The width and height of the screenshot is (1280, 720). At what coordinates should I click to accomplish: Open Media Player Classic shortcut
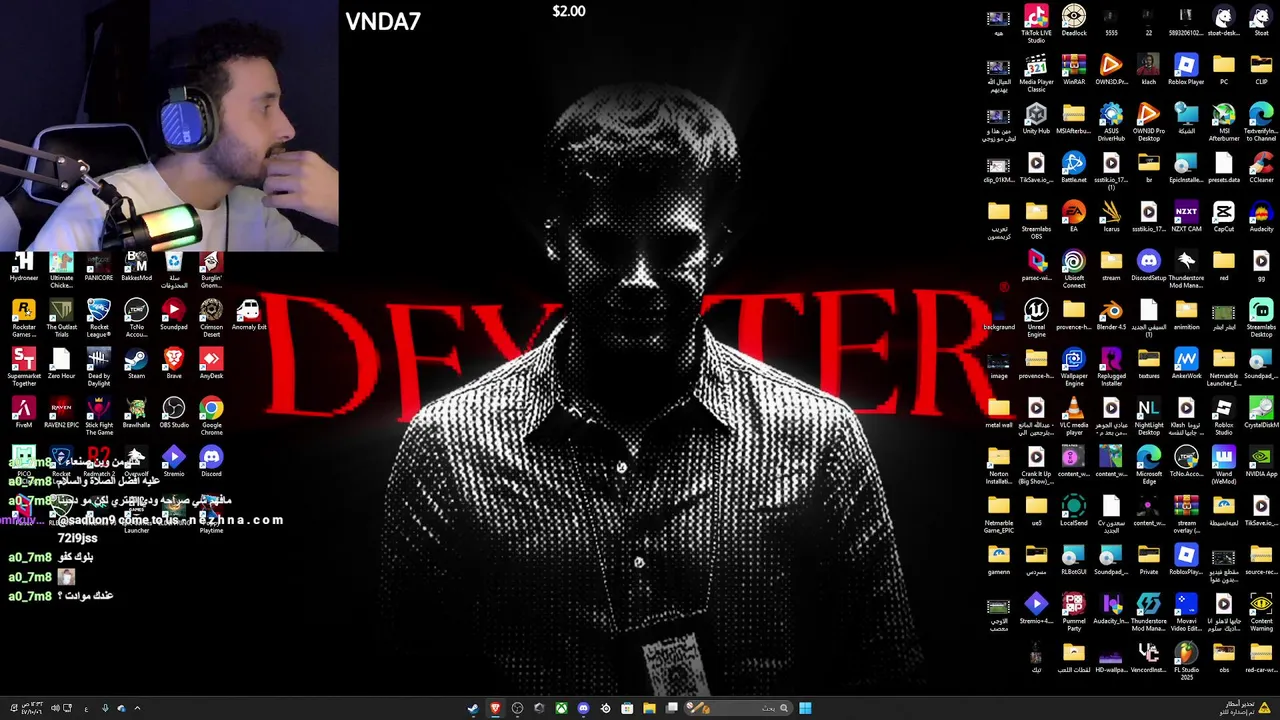click(1036, 73)
